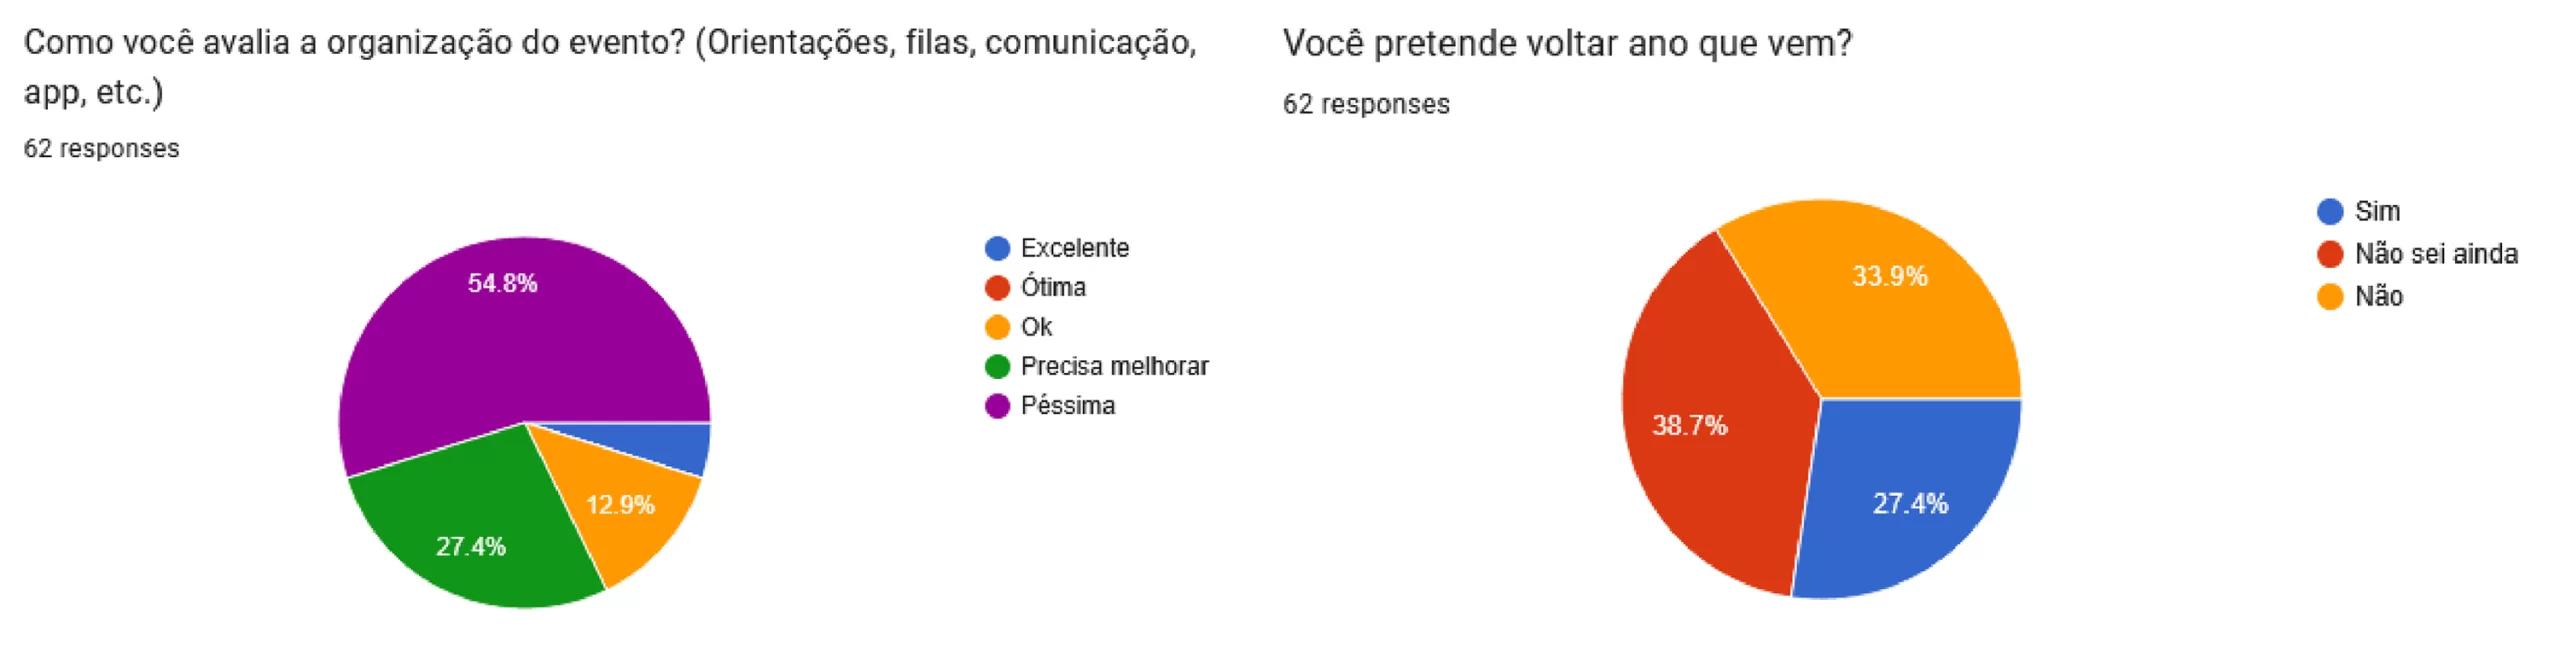
Task: Click the red Ótima legend dot
Action: (996, 288)
